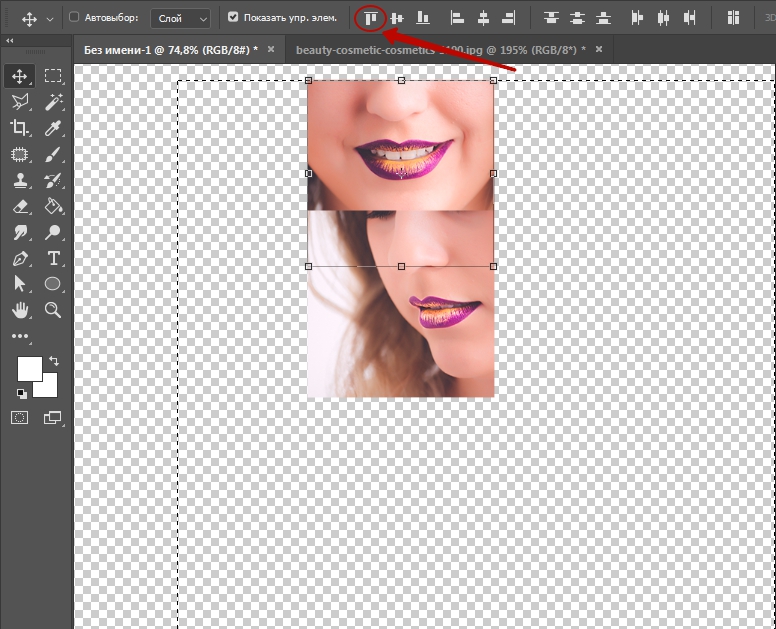Click the middle-left transform handle
Image resolution: width=776 pixels, height=629 pixels.
(308, 173)
